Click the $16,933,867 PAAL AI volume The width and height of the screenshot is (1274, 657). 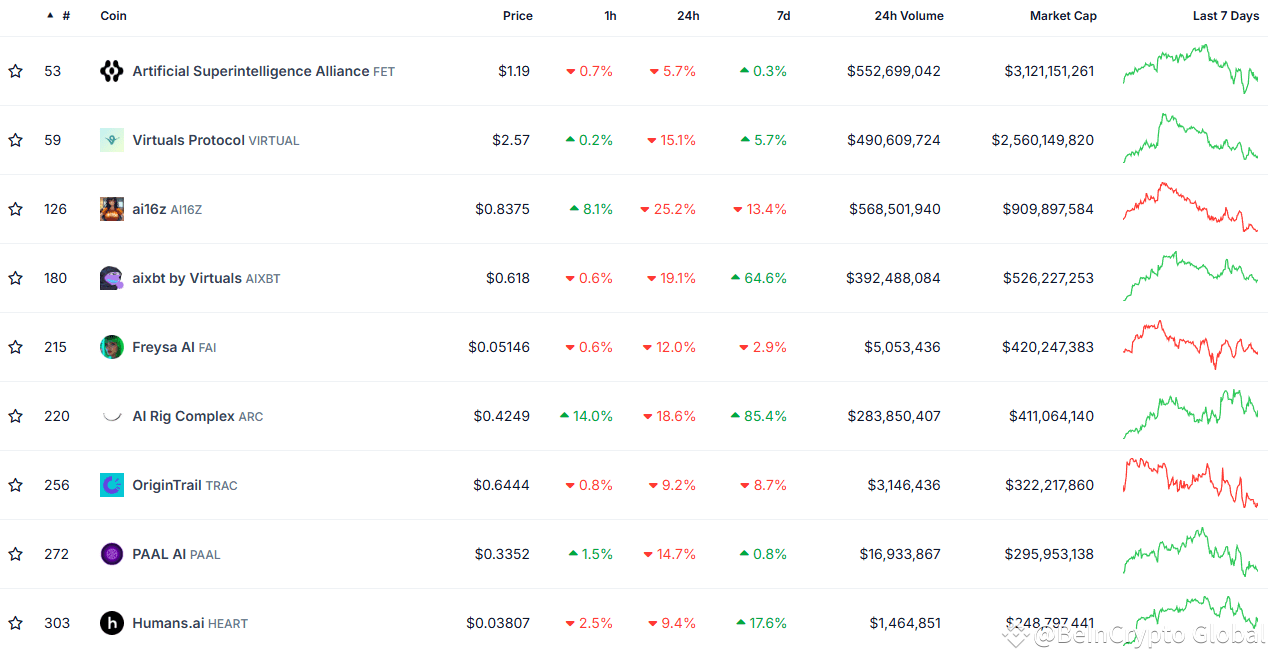click(900, 554)
